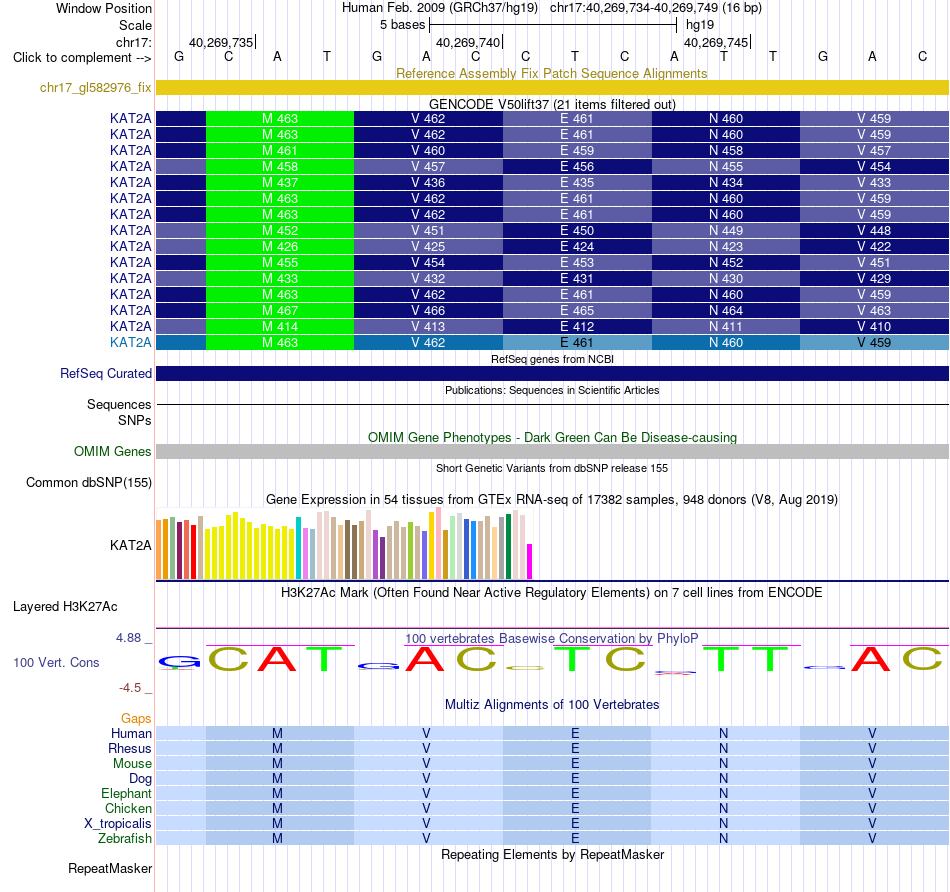The width and height of the screenshot is (950, 892).
Task: Click the E 412 codon cell
Action: click(577, 326)
